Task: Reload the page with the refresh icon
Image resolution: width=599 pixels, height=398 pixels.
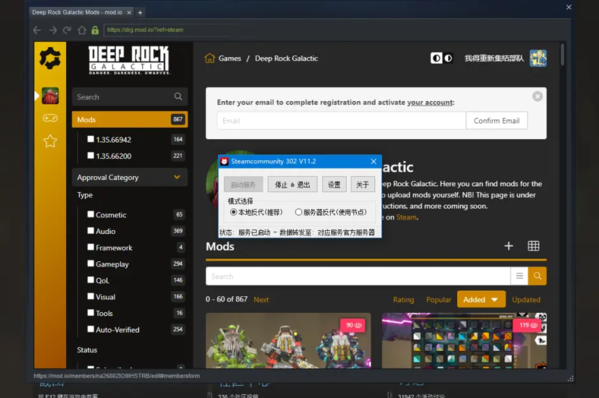Action: click(67, 30)
